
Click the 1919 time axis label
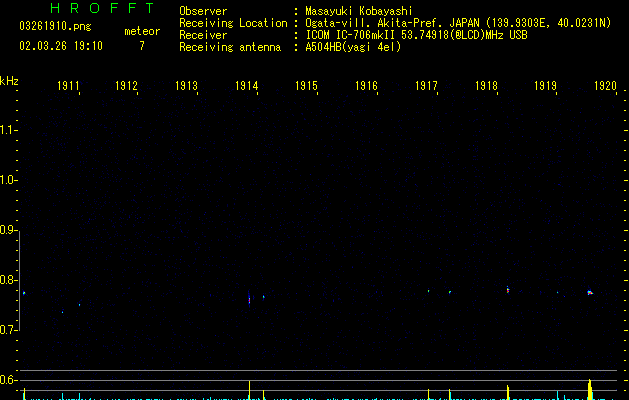click(545, 86)
